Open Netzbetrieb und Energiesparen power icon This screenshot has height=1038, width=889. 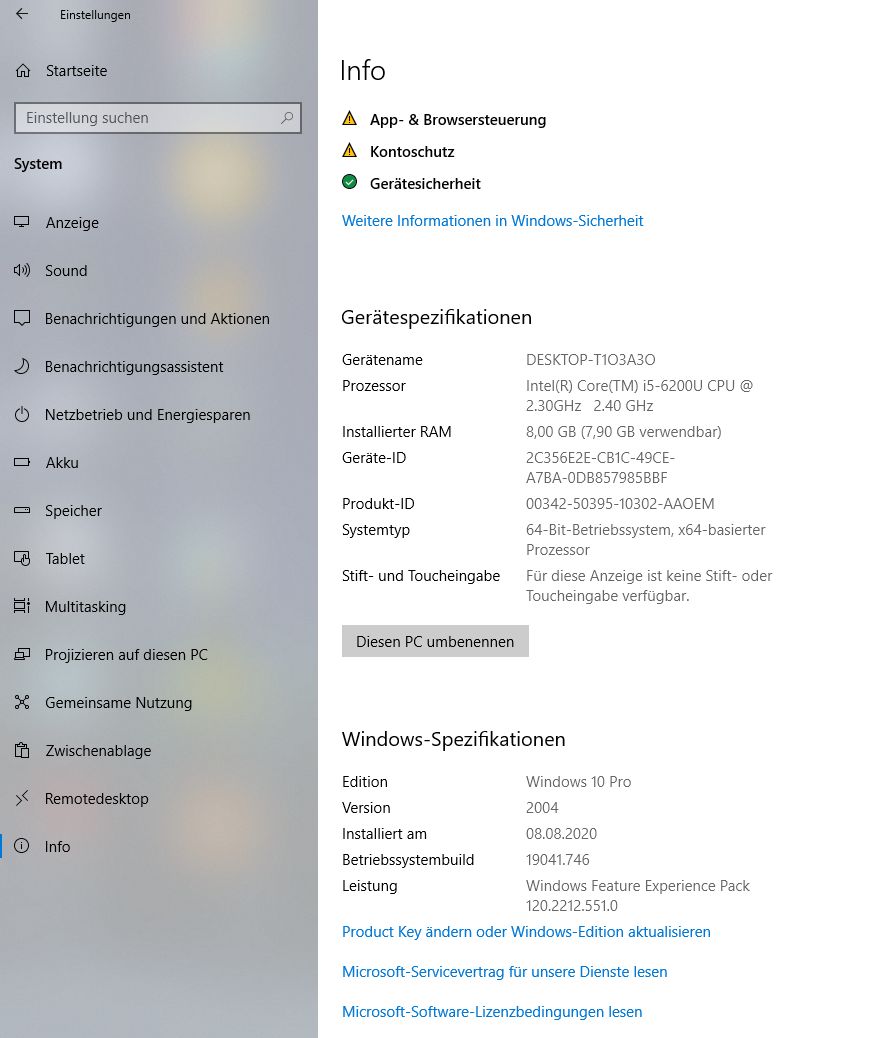(x=22, y=414)
